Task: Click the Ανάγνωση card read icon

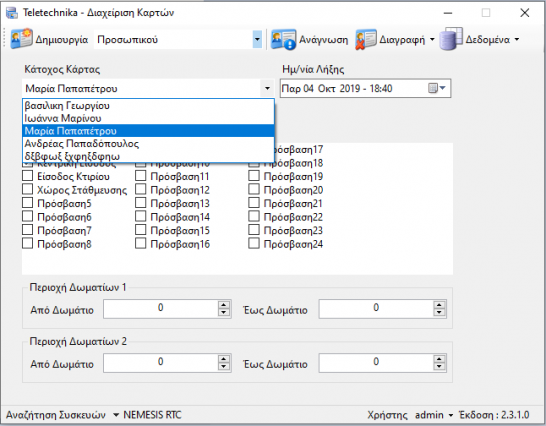Action: point(283,39)
